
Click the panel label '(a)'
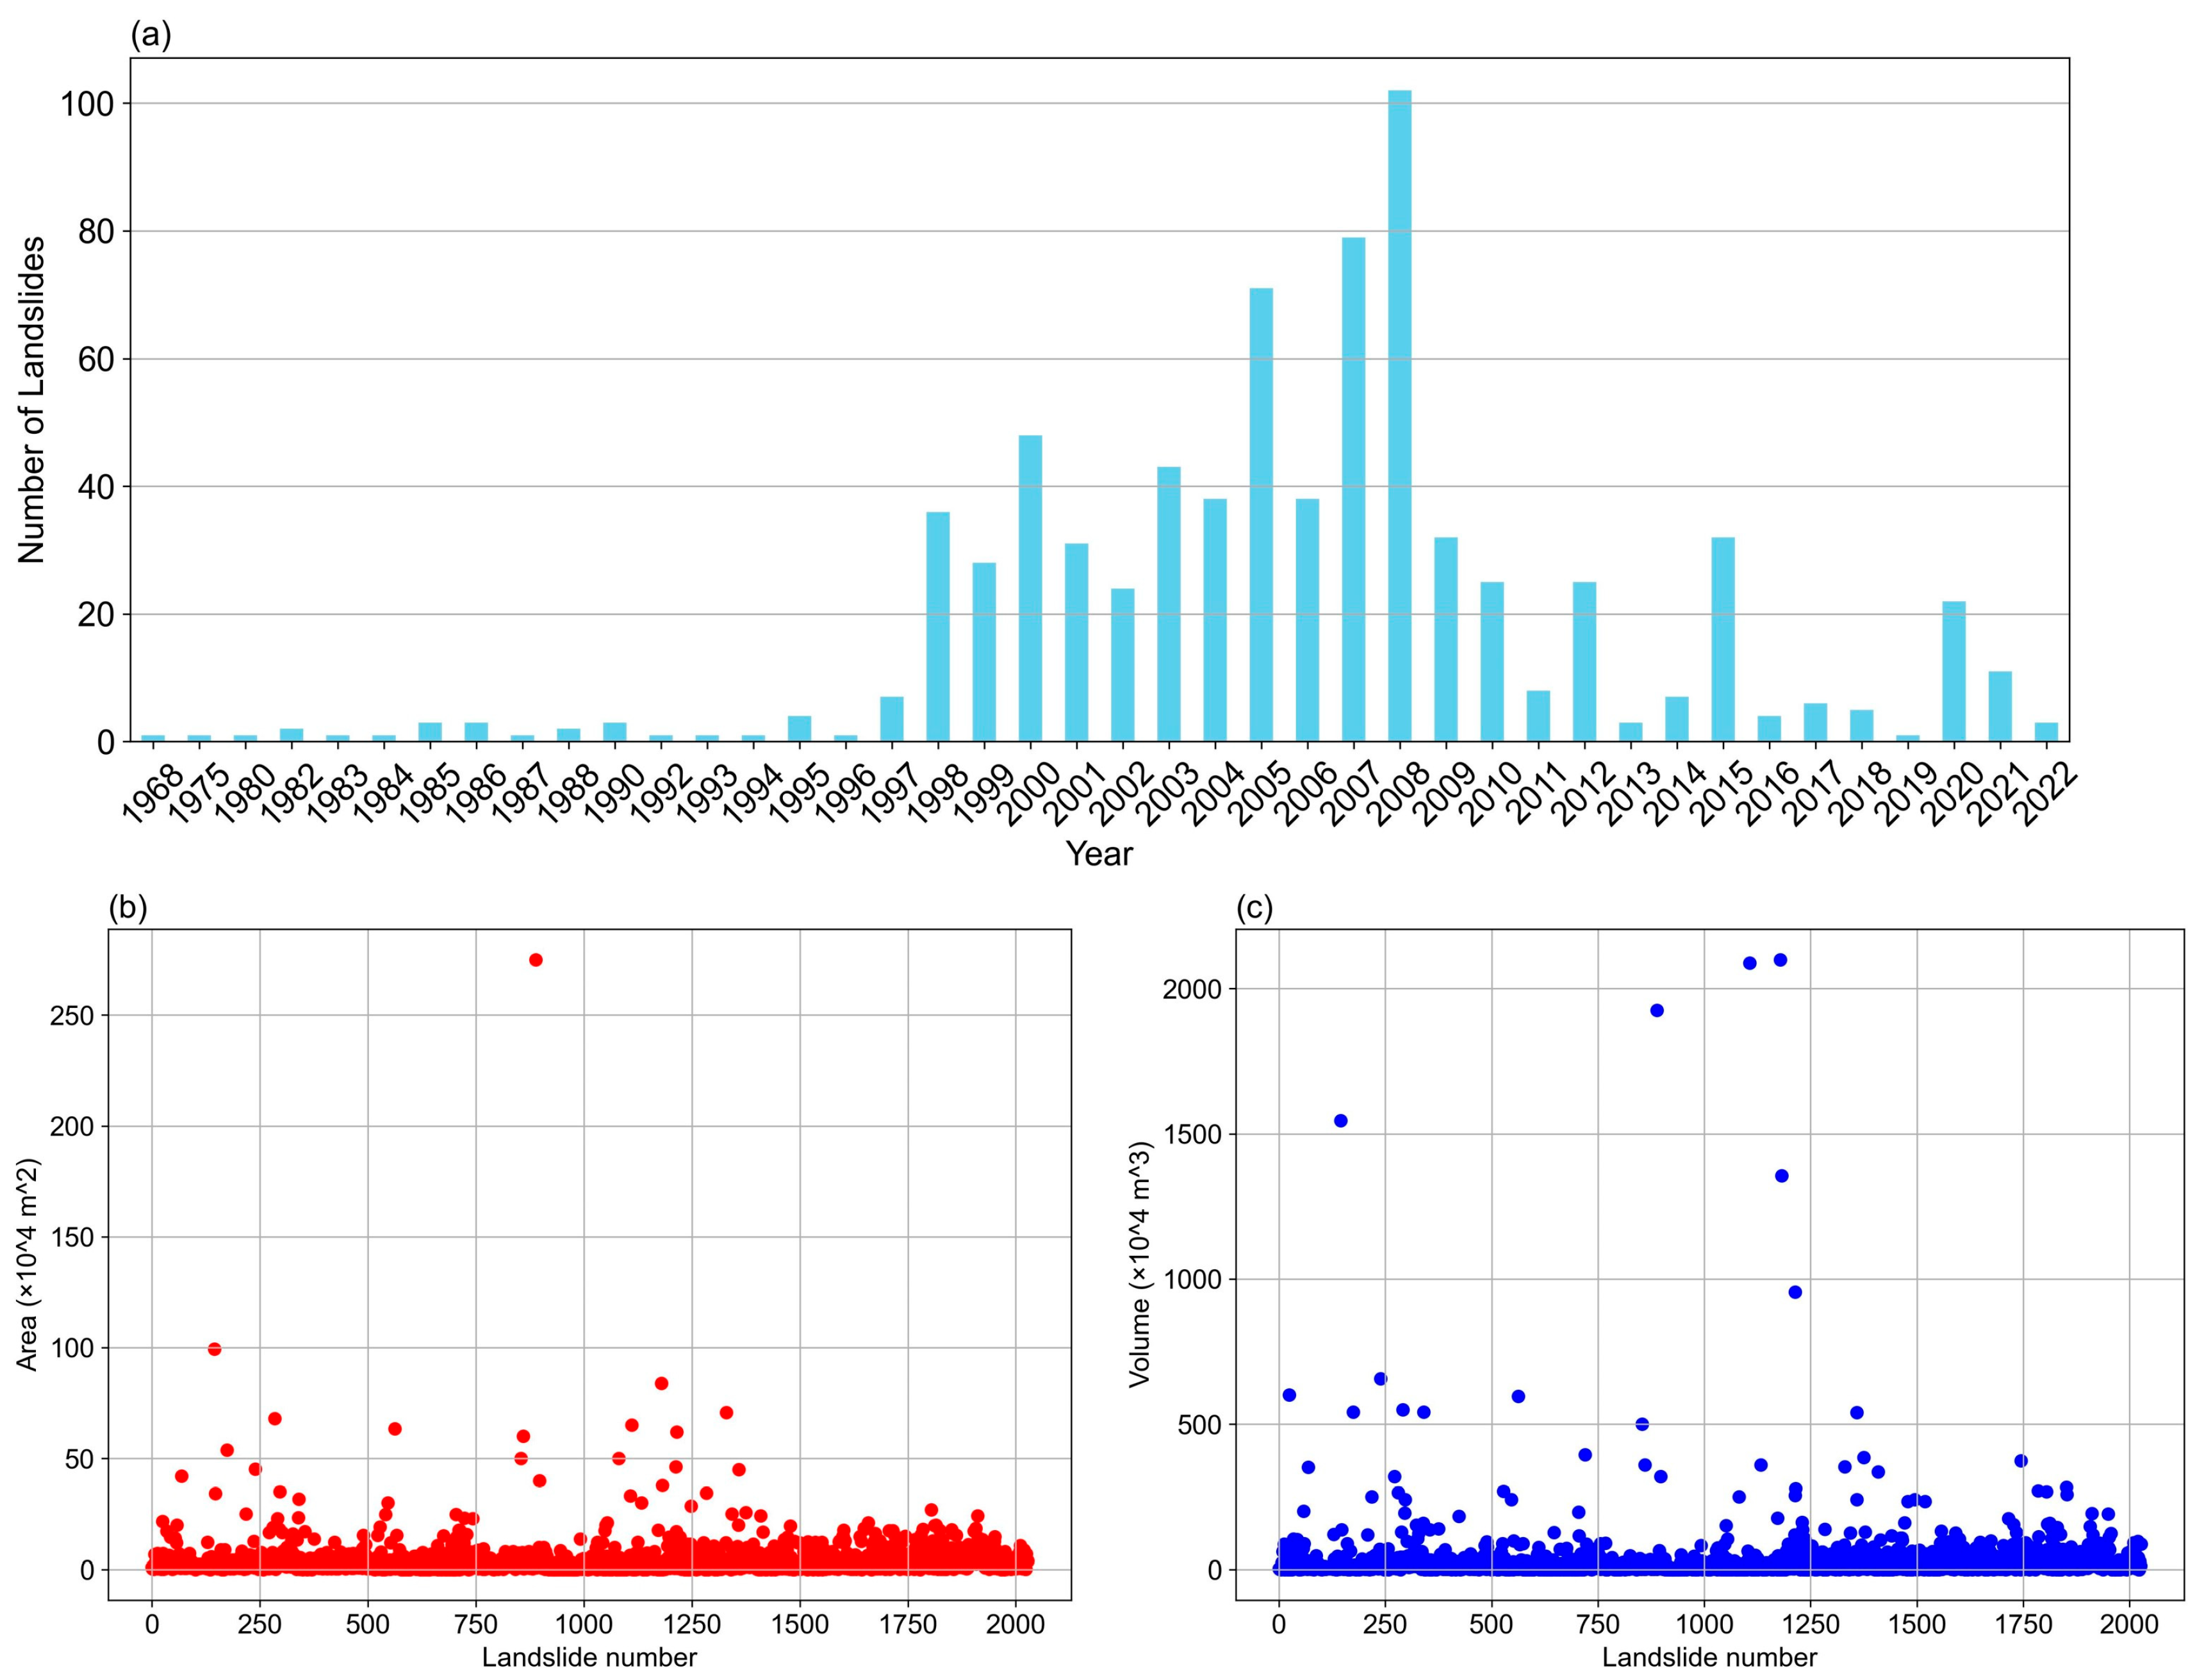[151, 35]
